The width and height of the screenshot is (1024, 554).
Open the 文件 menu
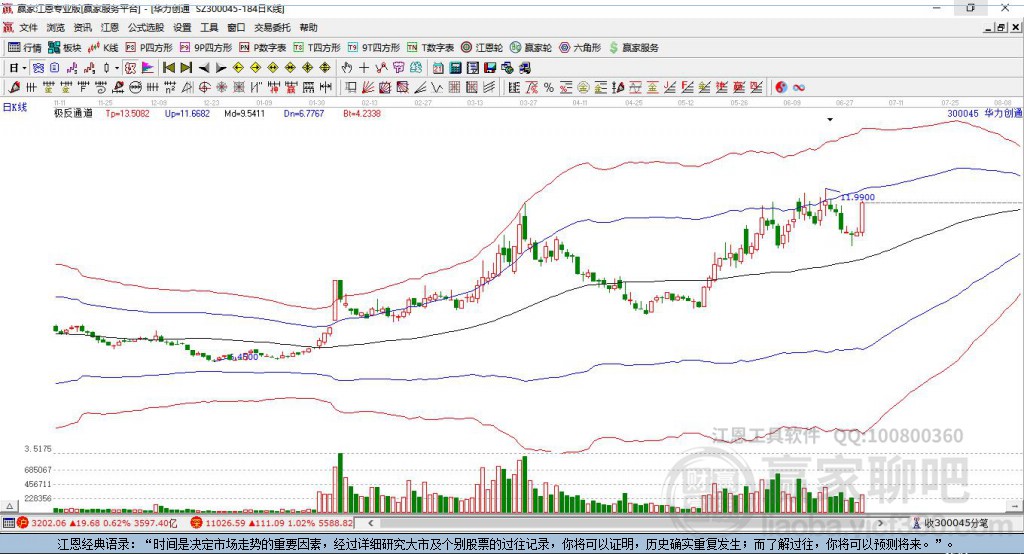[x=28, y=27]
